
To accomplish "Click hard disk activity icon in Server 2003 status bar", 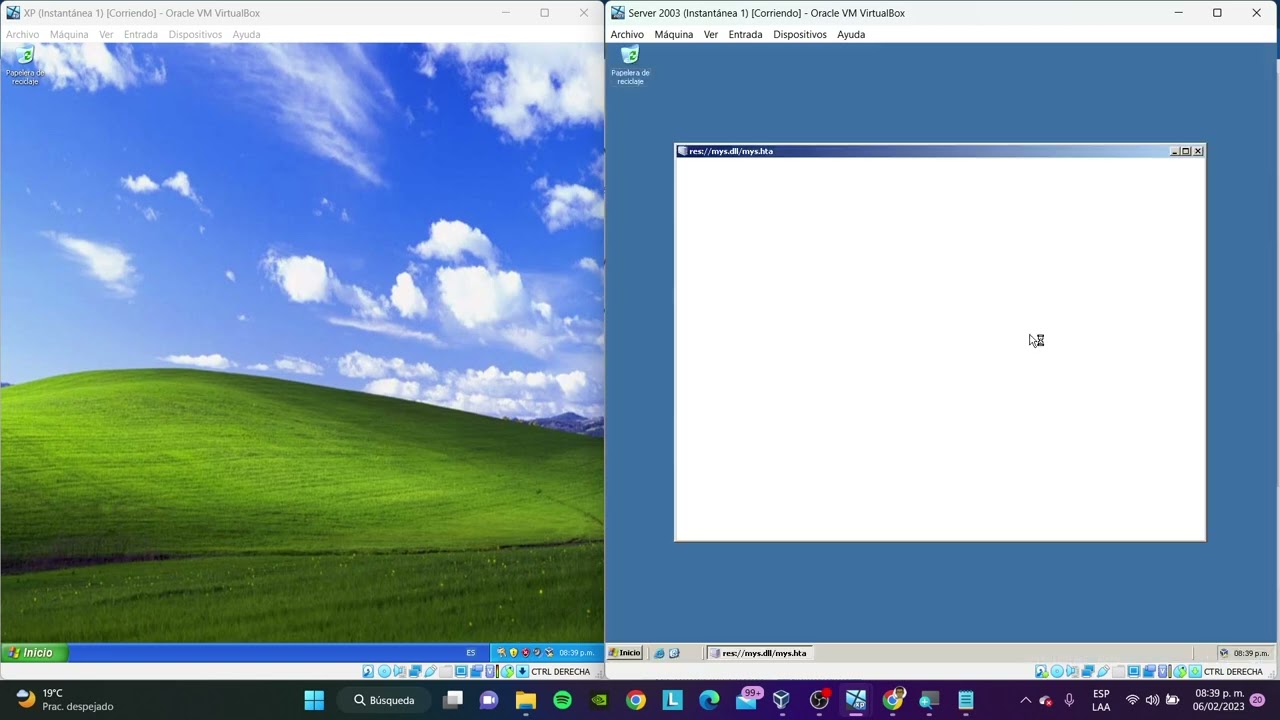I will [x=1041, y=672].
